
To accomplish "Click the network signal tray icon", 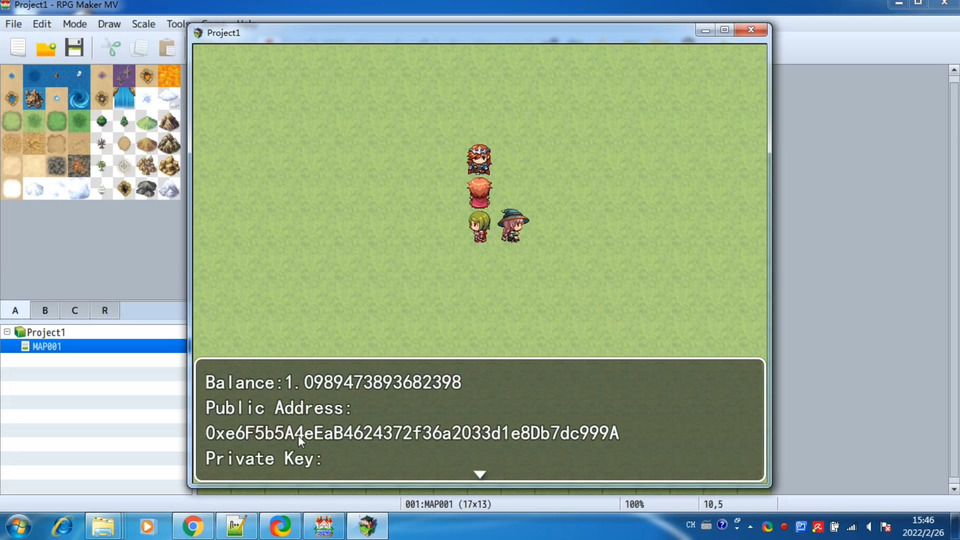I will coord(852,527).
